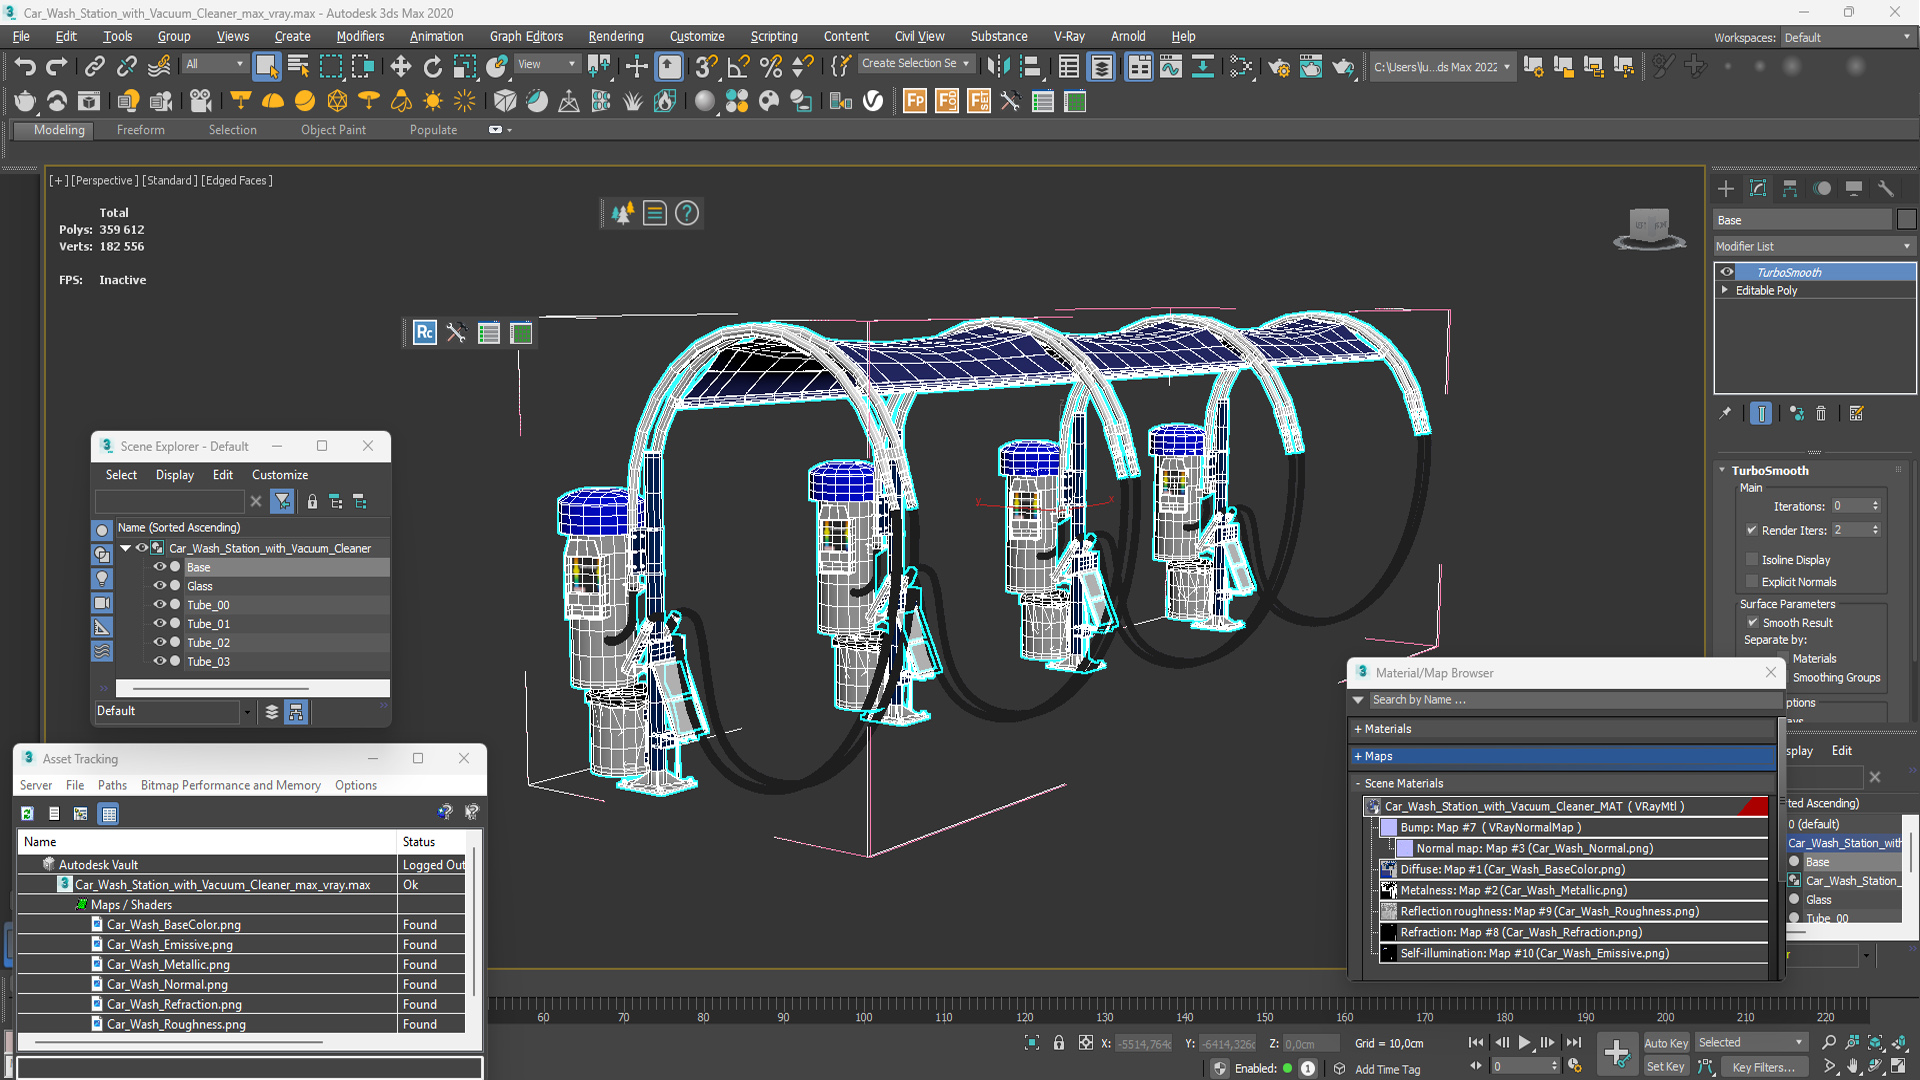This screenshot has height=1080, width=1920.
Task: Go to the animation start frame button
Action: point(1475,1043)
